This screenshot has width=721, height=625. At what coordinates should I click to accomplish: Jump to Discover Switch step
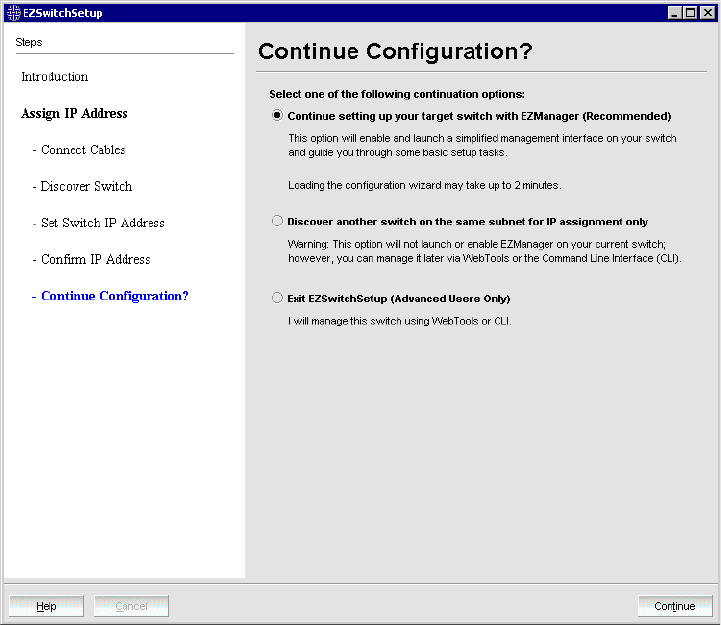86,186
